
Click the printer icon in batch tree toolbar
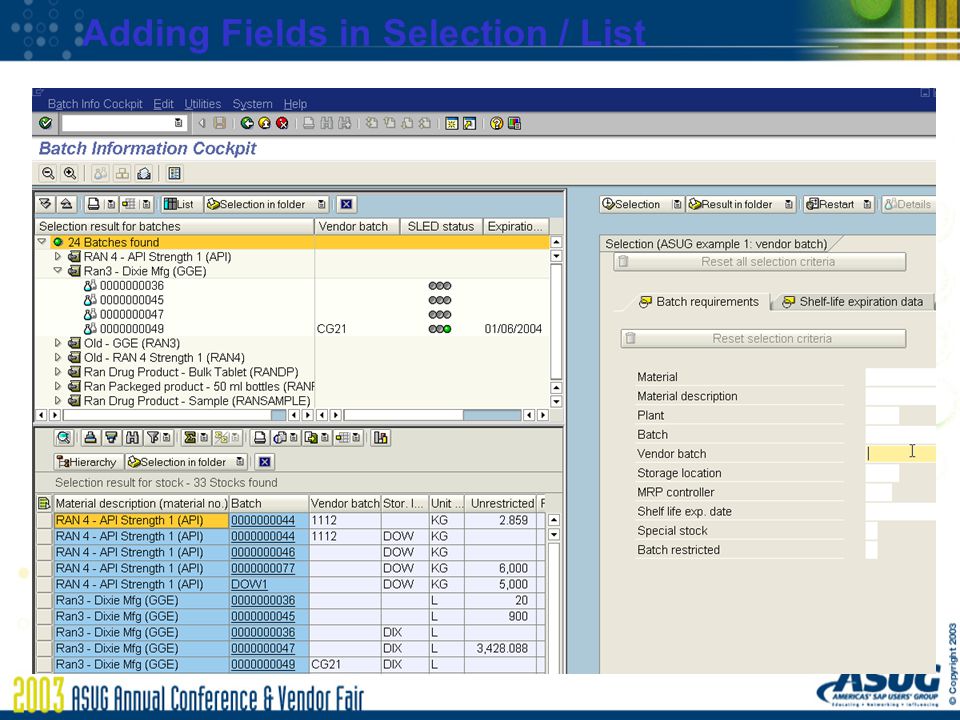[93, 204]
